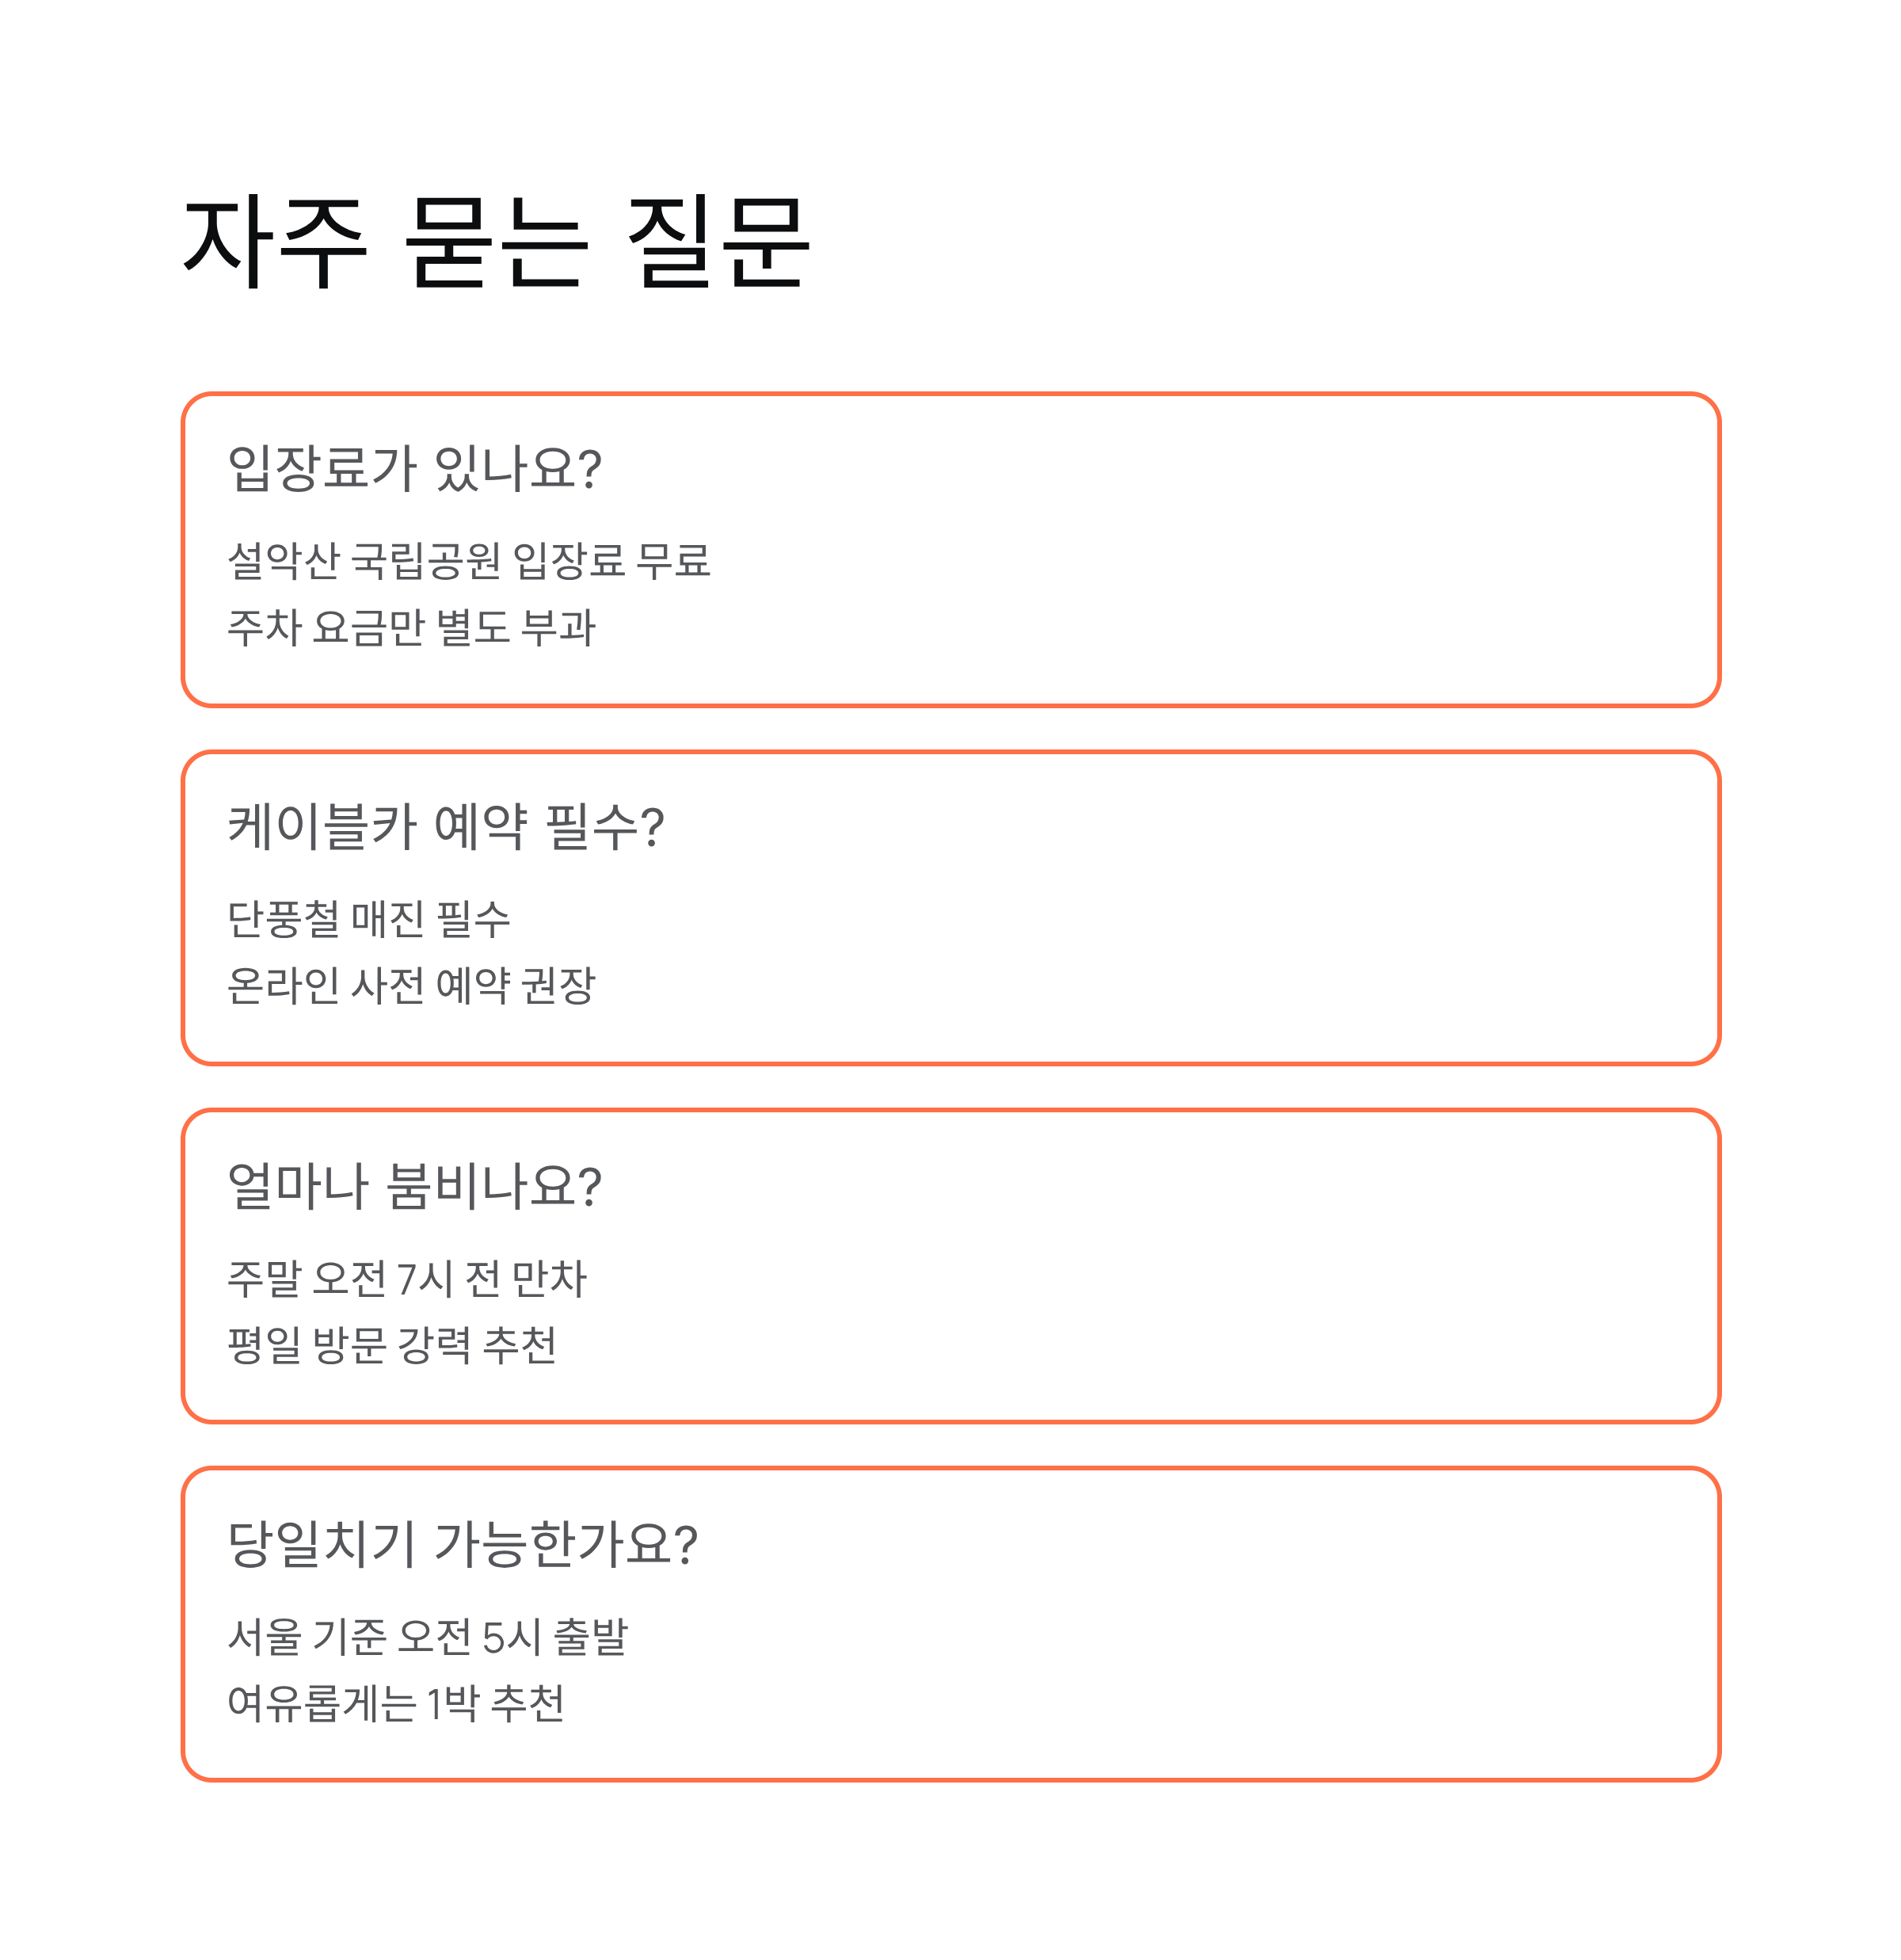Viewport: 1901px width, 1960px height.
Task: Click the word "질문" in the title
Action: [x=718, y=243]
